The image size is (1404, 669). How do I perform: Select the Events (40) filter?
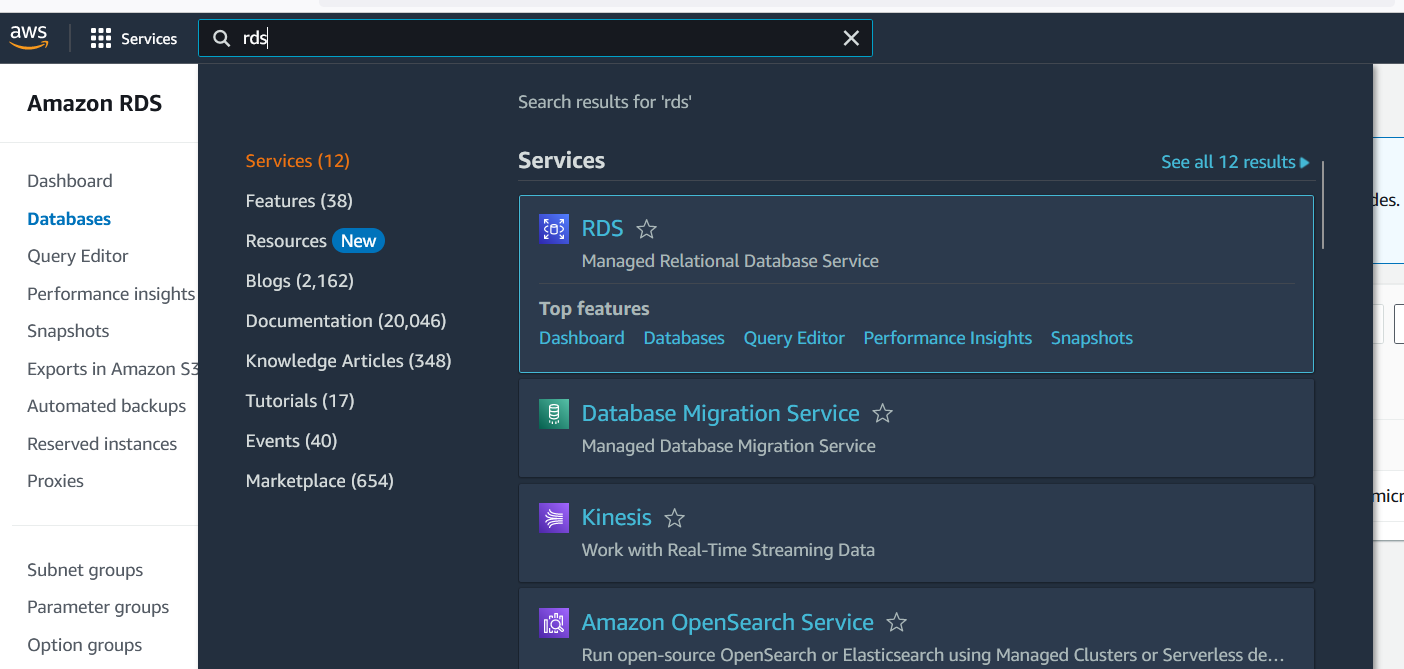(292, 441)
